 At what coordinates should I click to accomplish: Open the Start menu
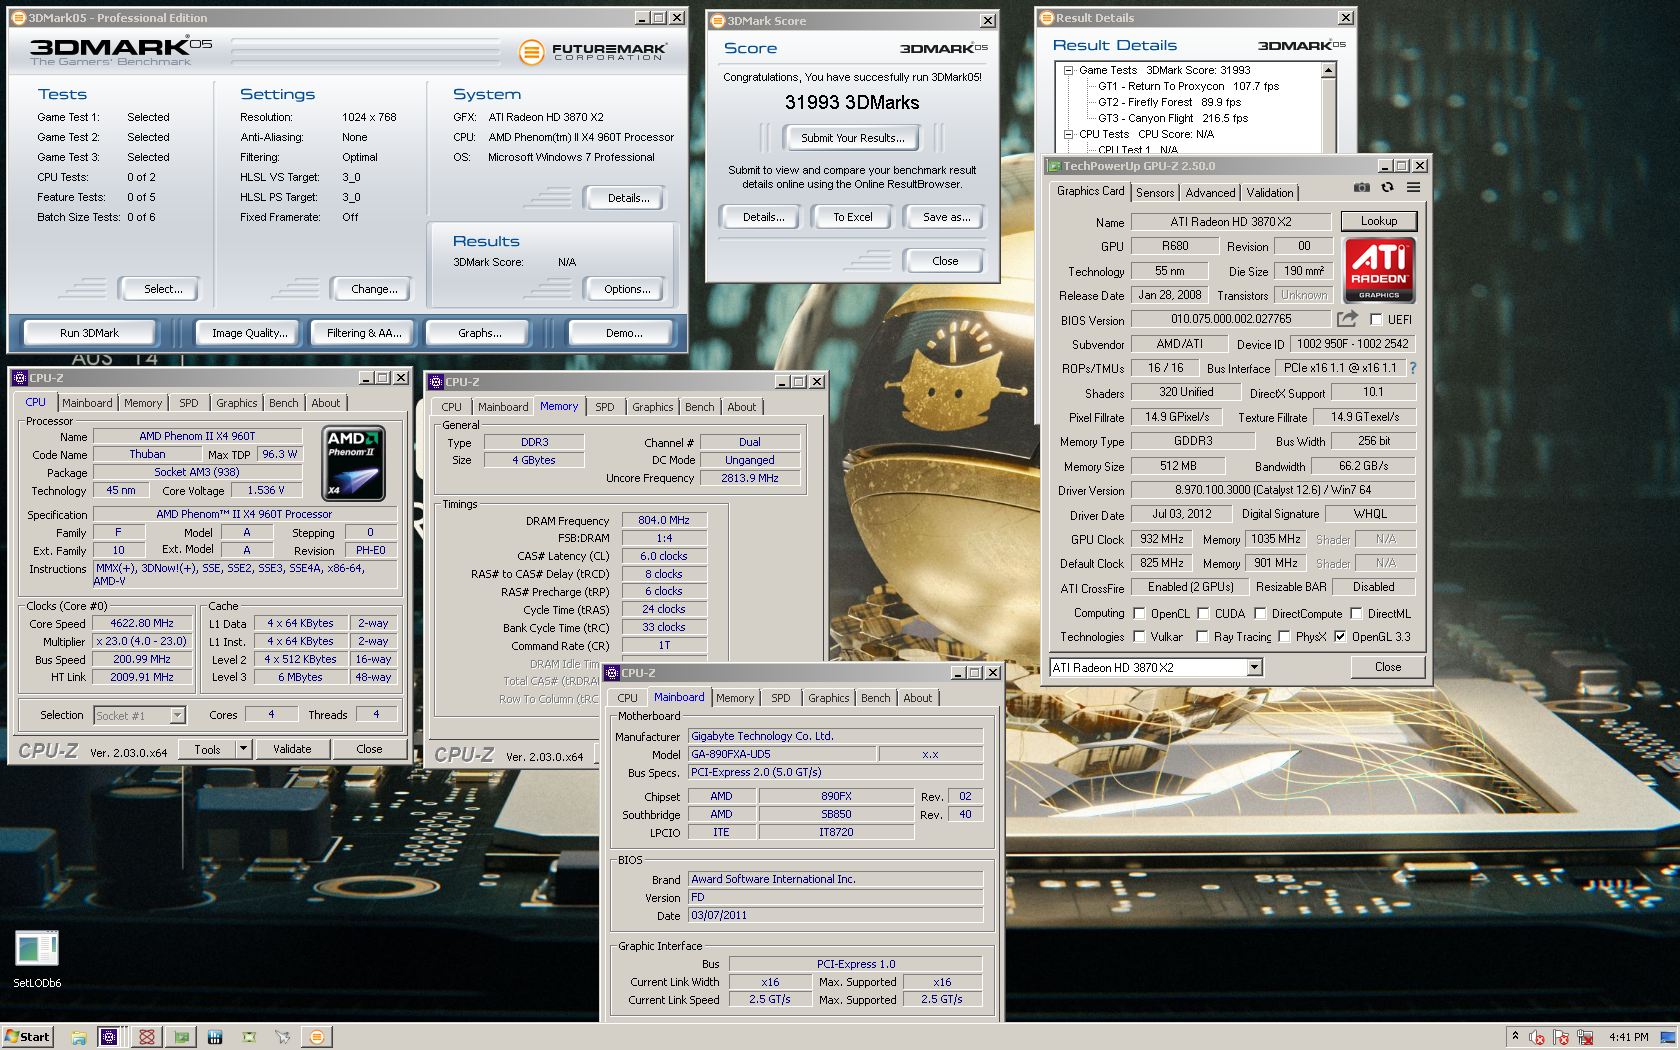pos(27,1037)
